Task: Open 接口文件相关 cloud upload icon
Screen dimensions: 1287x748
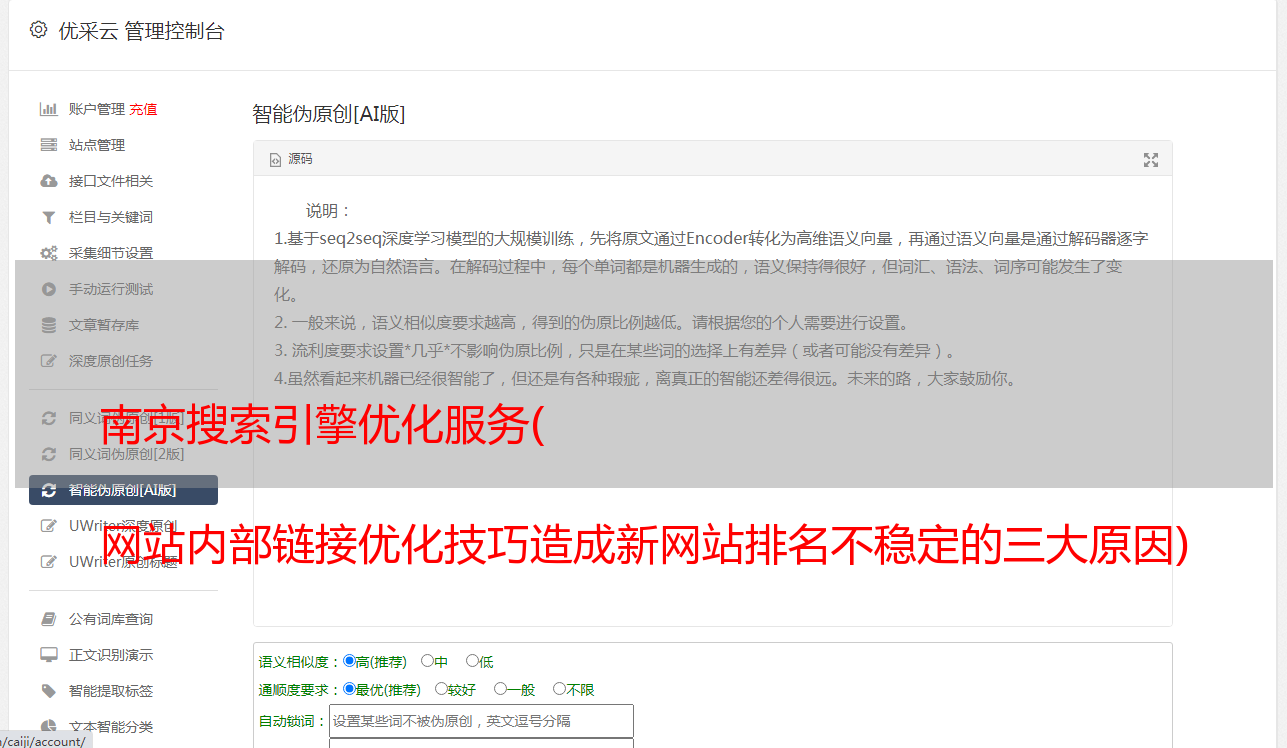Action: click(48, 181)
